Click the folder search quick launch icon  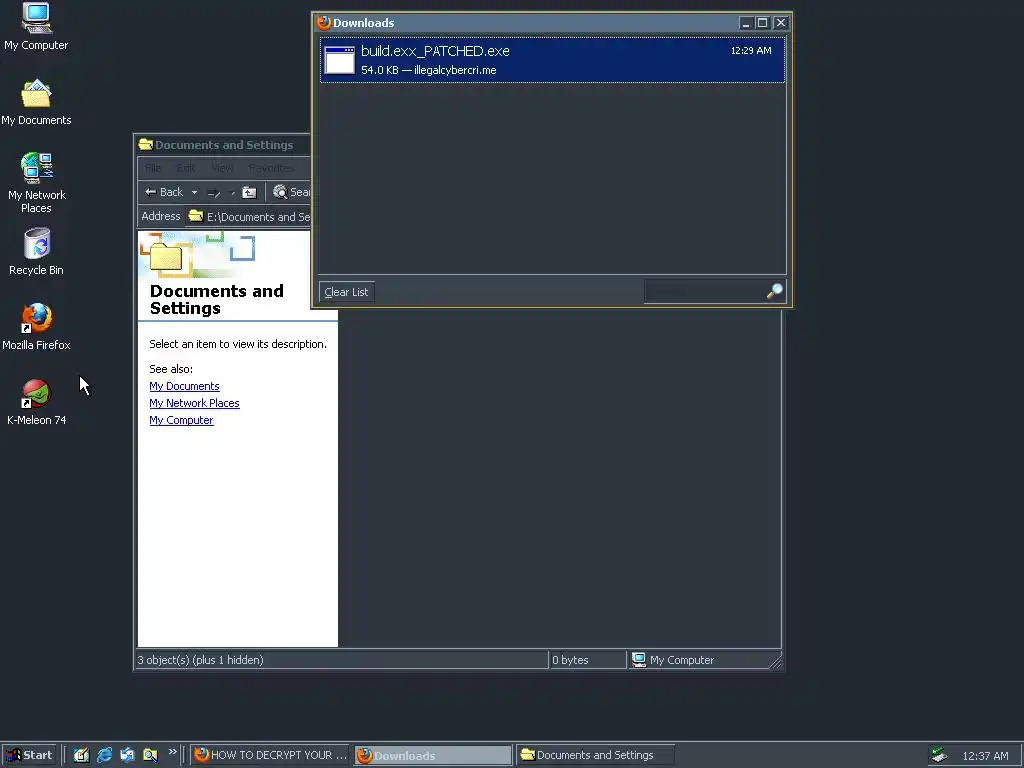point(150,755)
